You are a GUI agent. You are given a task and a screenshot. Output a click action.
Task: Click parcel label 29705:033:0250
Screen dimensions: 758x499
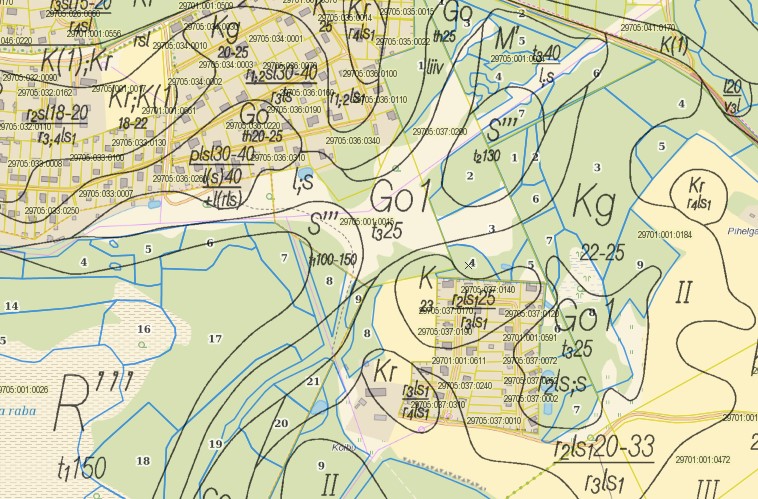(52, 211)
